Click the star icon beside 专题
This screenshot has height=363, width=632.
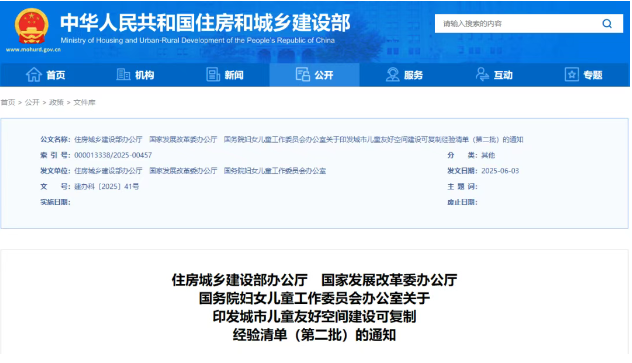572,75
